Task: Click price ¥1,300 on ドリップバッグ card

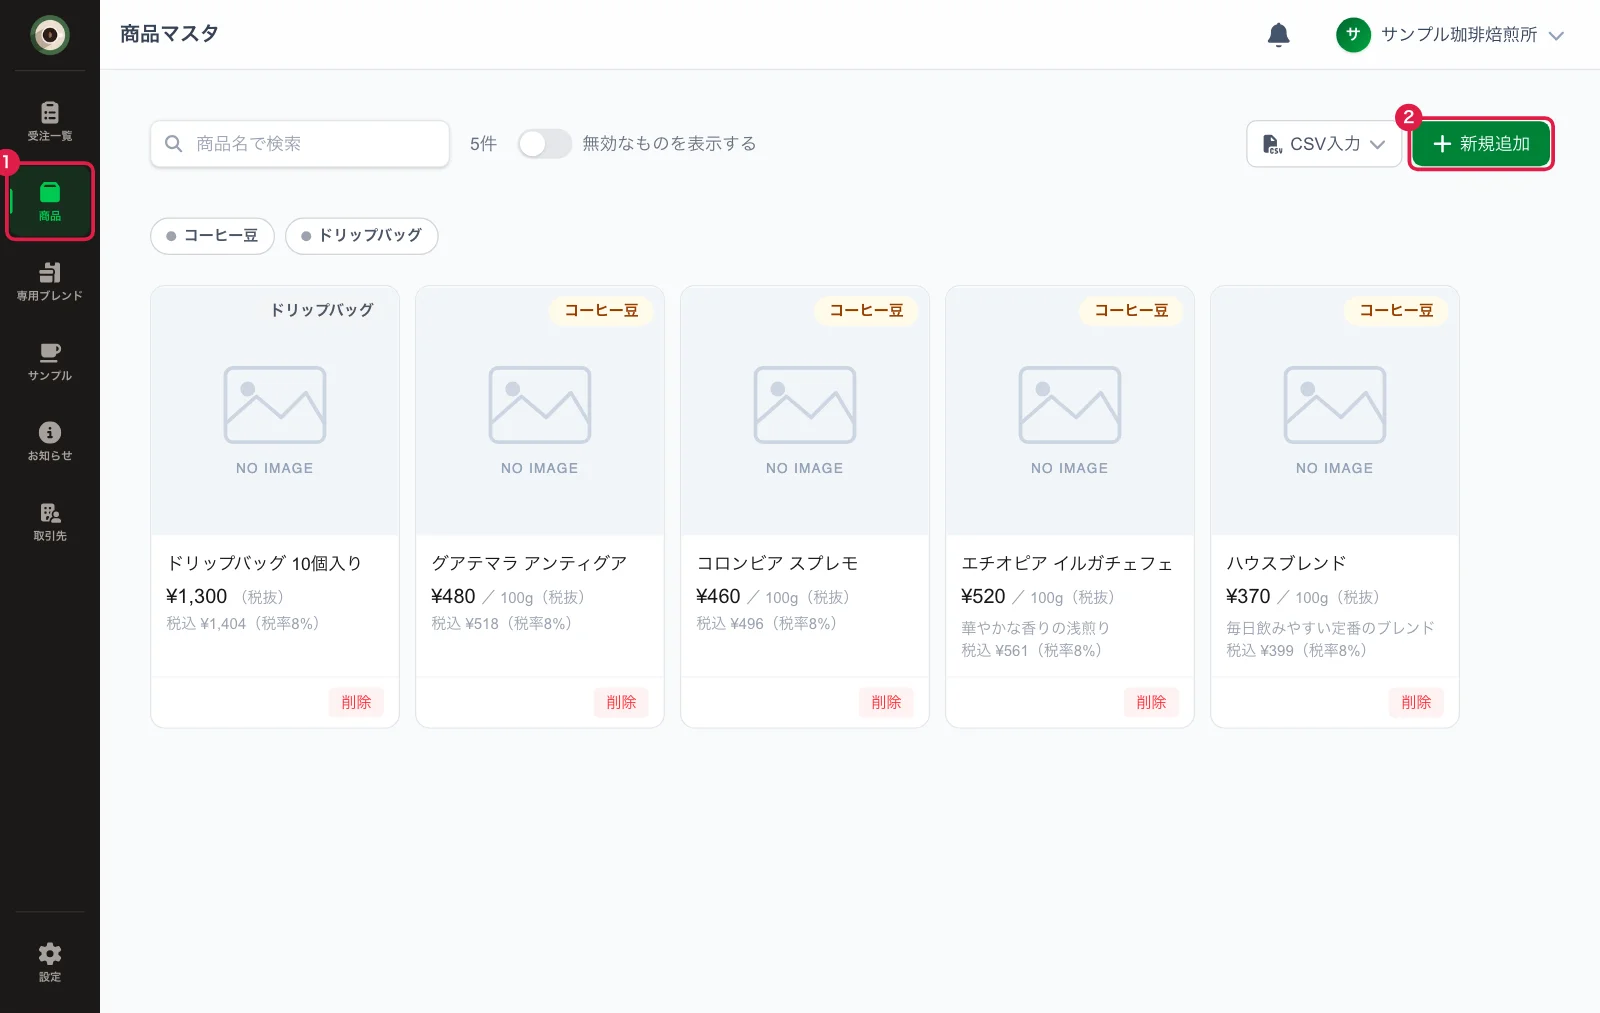Action: (x=197, y=596)
